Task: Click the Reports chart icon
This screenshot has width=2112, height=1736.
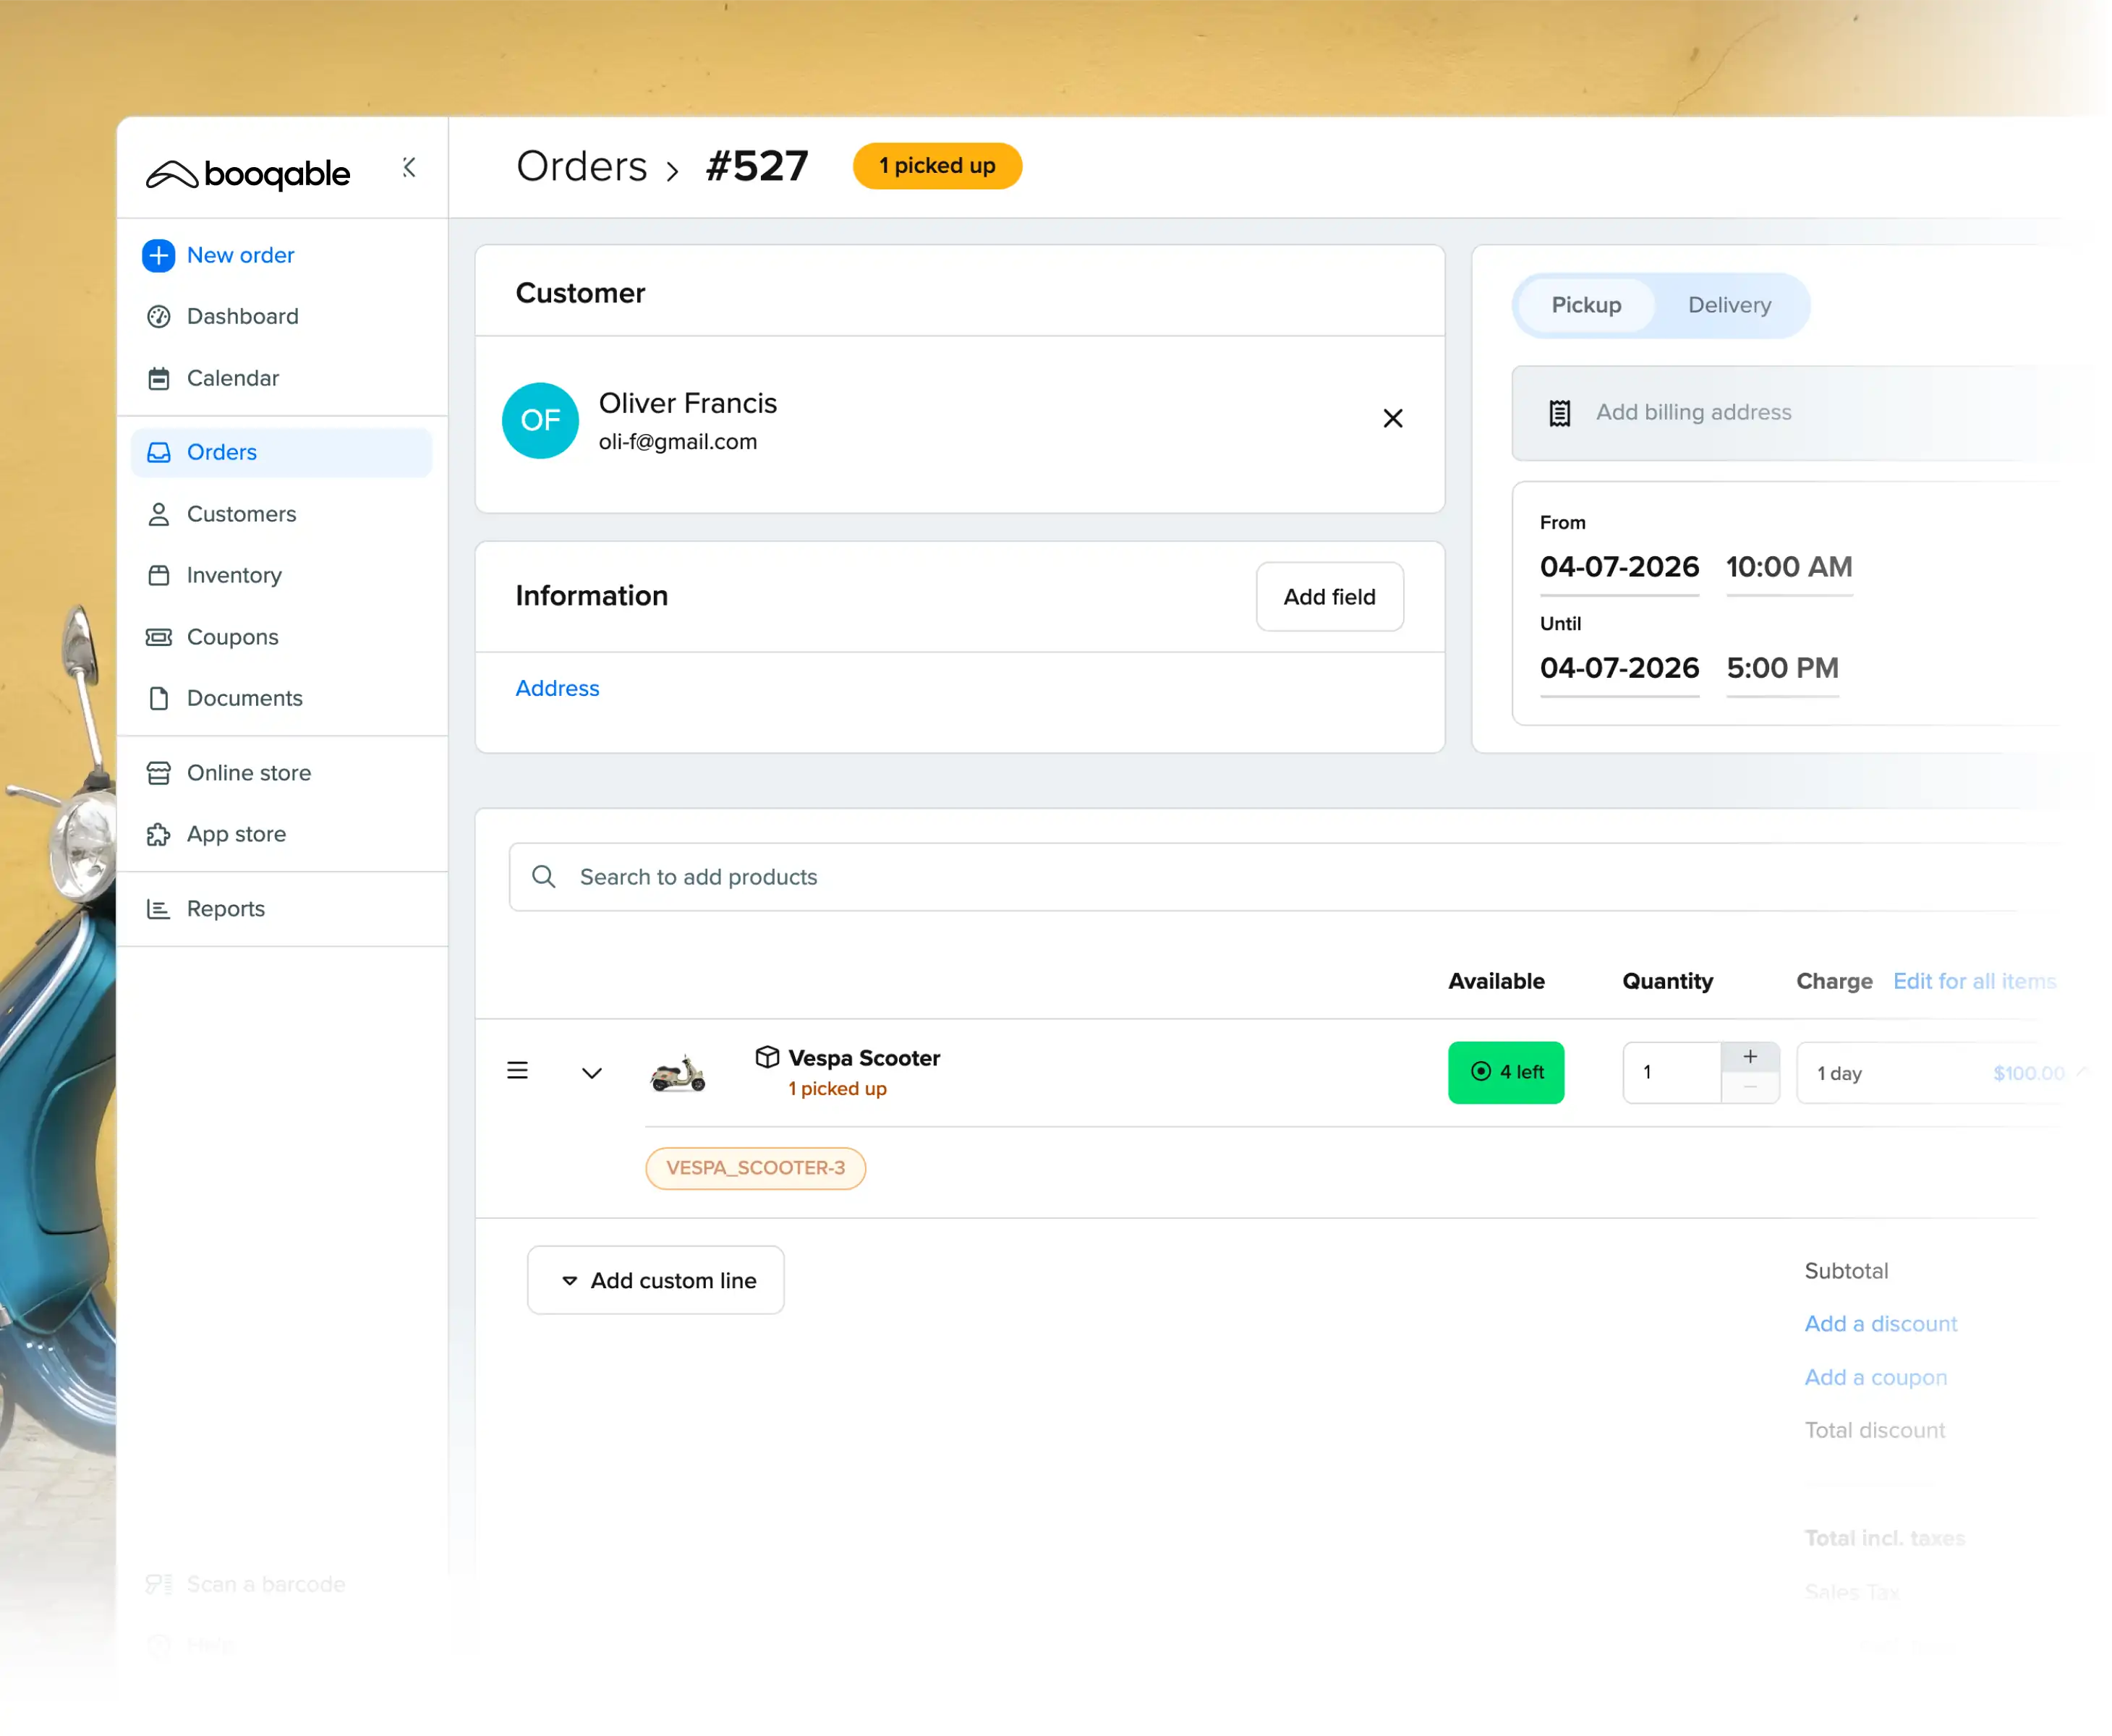Action: pyautogui.click(x=158, y=909)
